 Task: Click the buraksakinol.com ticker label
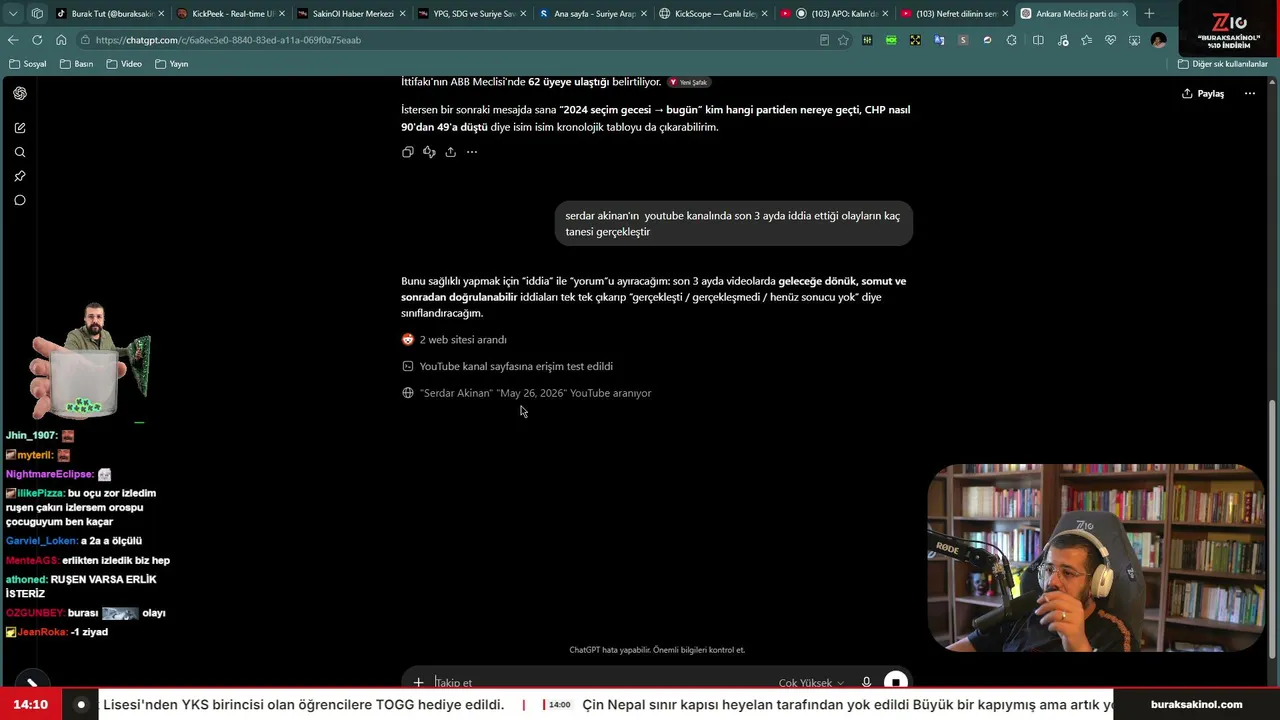(x=1197, y=705)
